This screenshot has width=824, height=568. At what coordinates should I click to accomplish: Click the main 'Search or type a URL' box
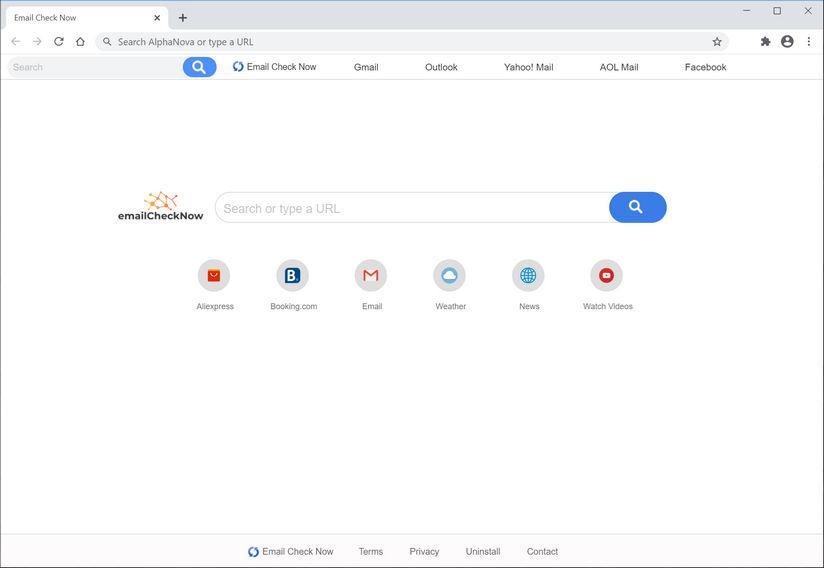[x=413, y=208]
